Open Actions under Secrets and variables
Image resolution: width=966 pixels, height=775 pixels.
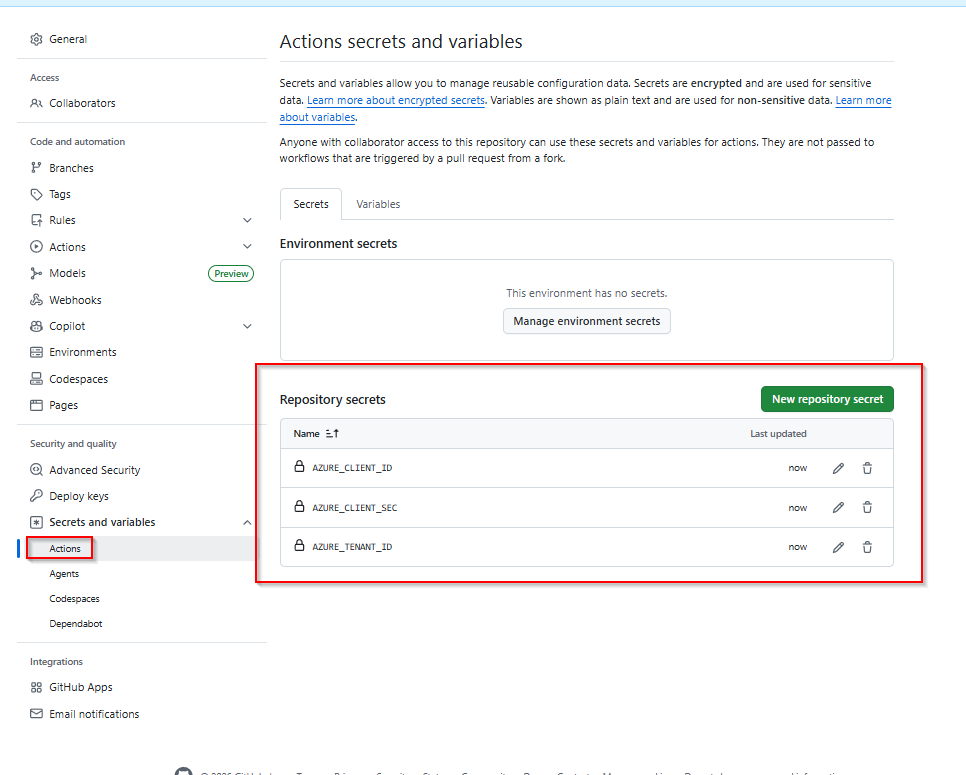tap(65, 548)
